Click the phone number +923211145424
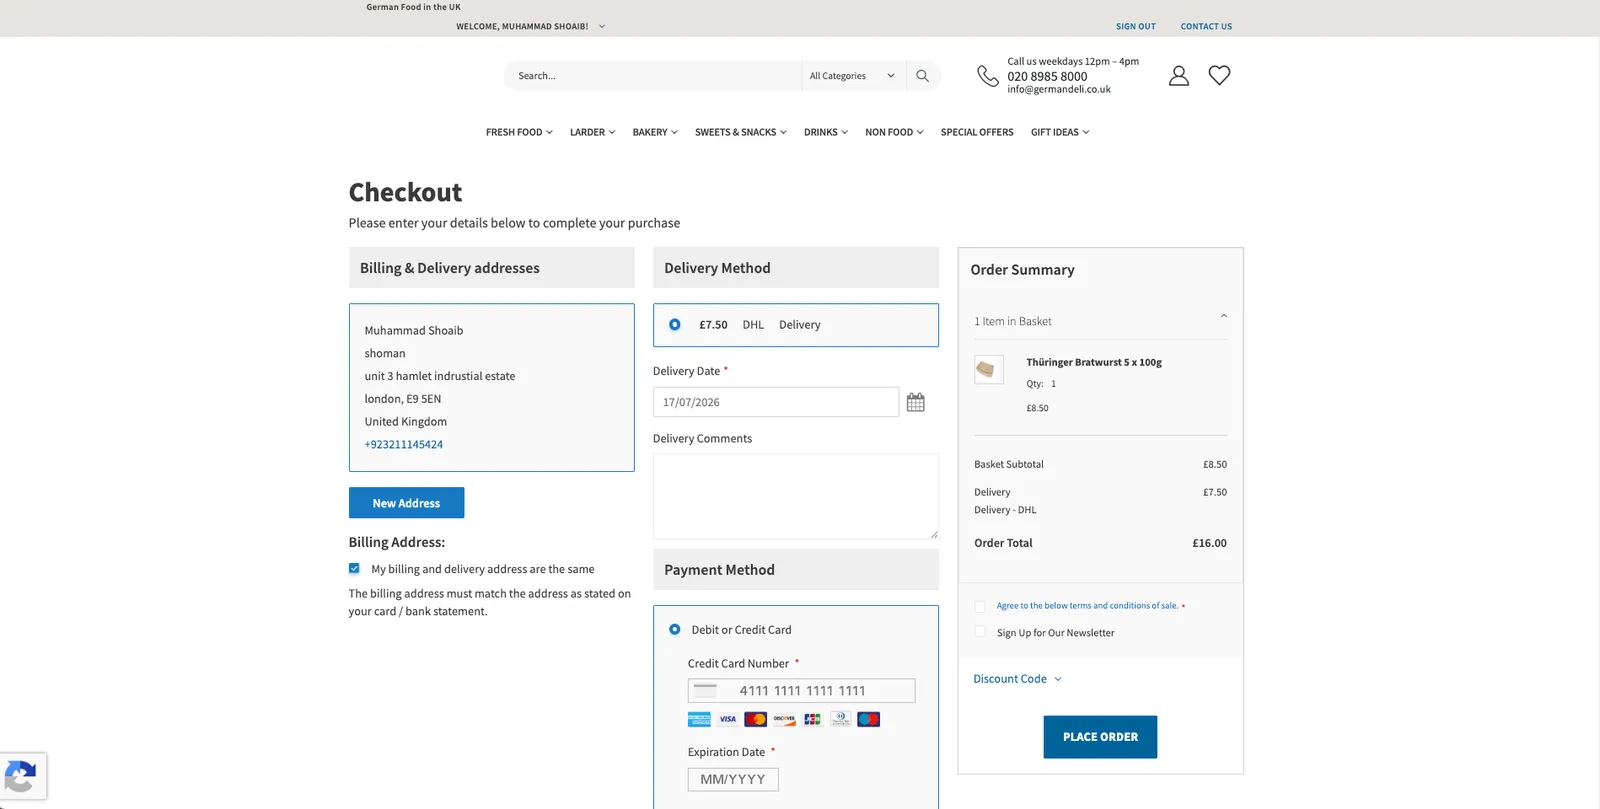The height and width of the screenshot is (809, 1600). coord(404,444)
